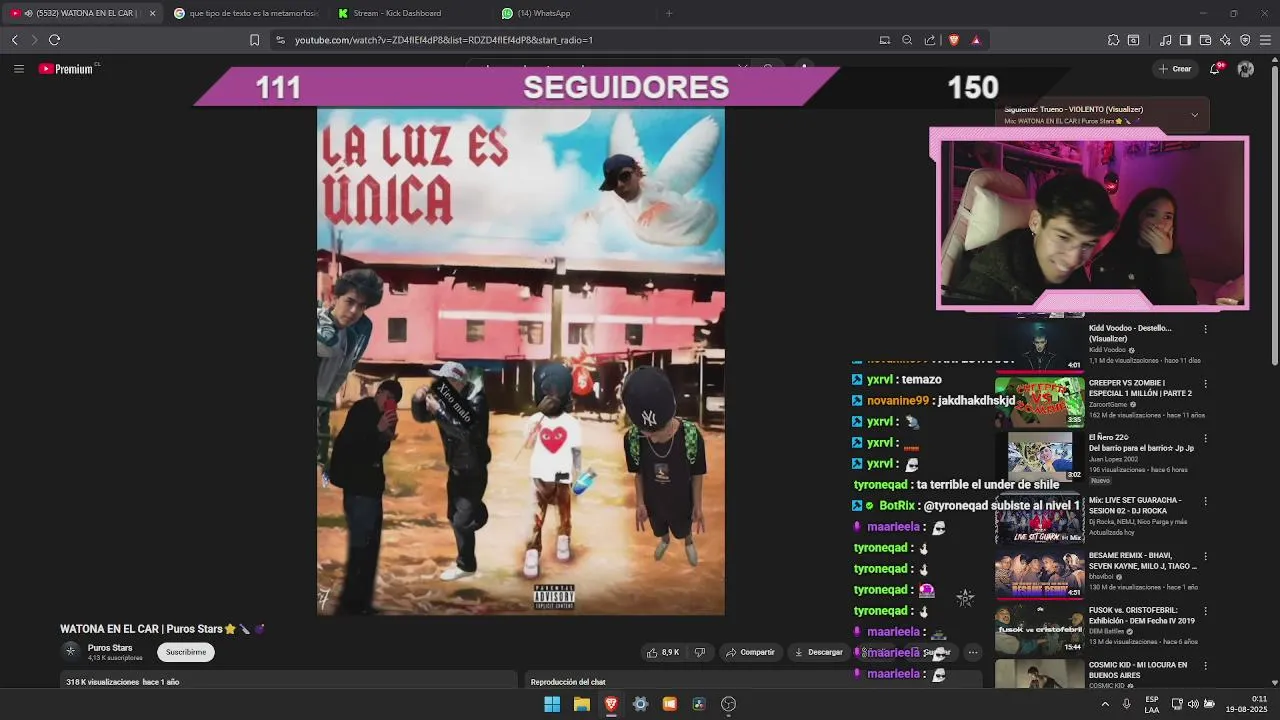Viewport: 1280px width, 720px height.
Task: Dislike the video with thumbs-down button
Action: [x=700, y=652]
